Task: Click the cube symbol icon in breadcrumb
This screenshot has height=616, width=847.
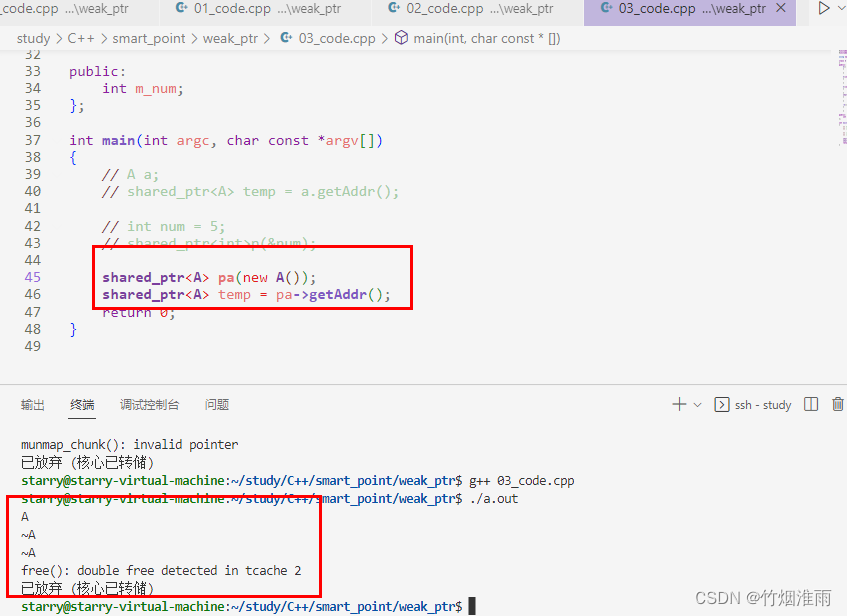Action: coord(401,38)
